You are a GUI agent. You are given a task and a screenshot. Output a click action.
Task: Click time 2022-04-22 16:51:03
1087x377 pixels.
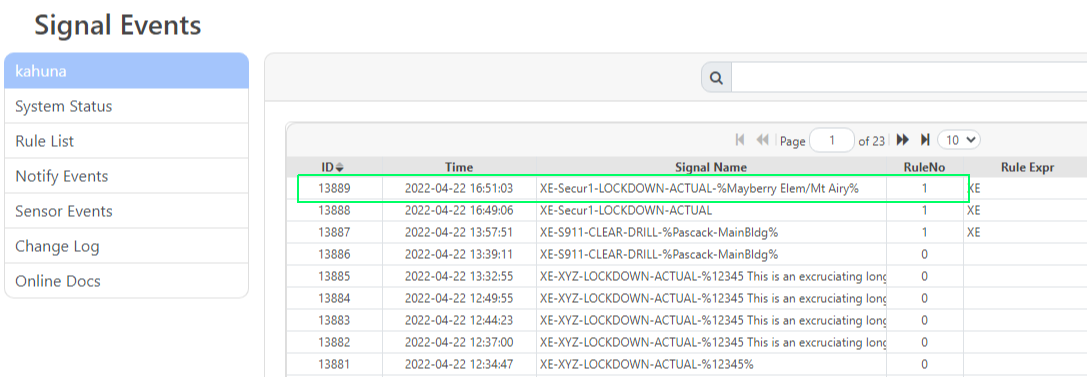tap(459, 188)
